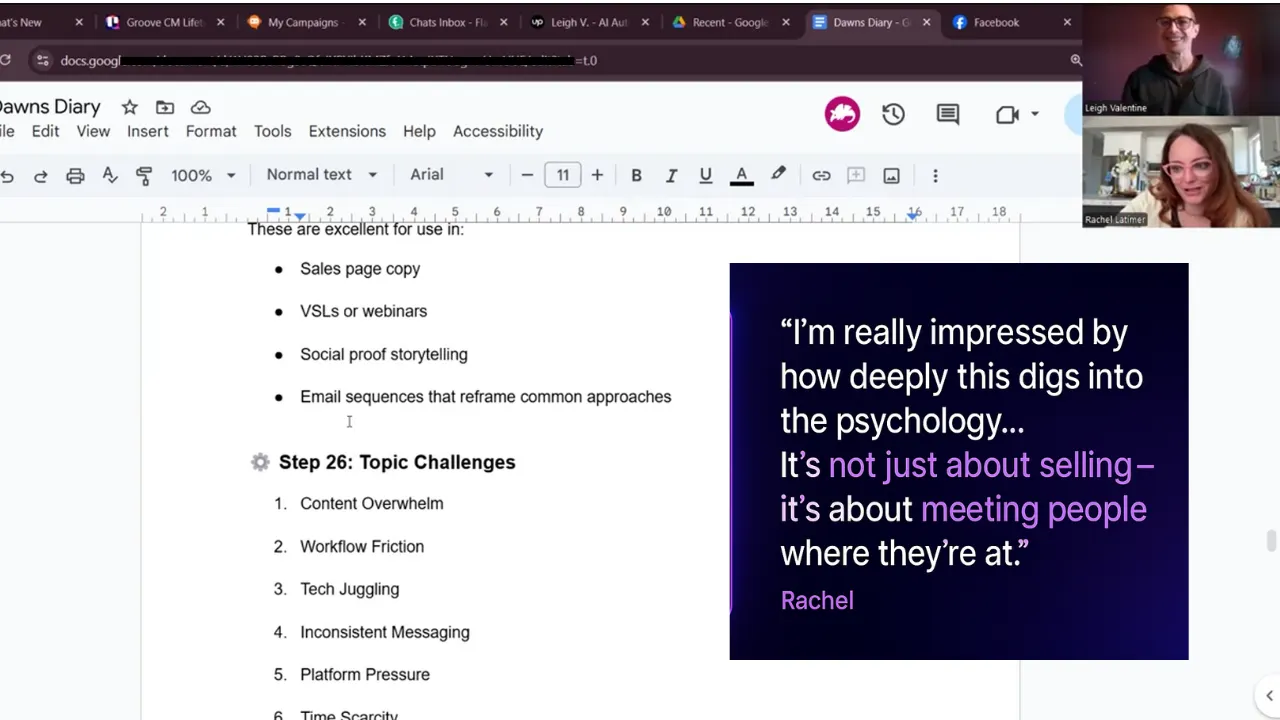Click the pink collaborator avatar

coord(842,114)
